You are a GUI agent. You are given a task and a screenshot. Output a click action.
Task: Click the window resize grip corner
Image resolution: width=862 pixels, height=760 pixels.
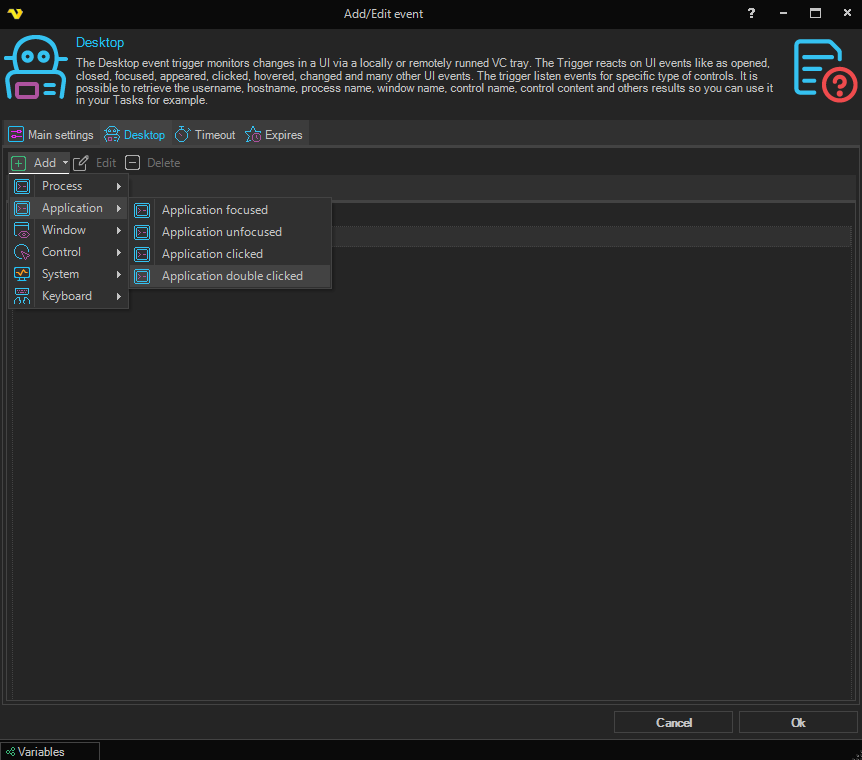coord(858,756)
